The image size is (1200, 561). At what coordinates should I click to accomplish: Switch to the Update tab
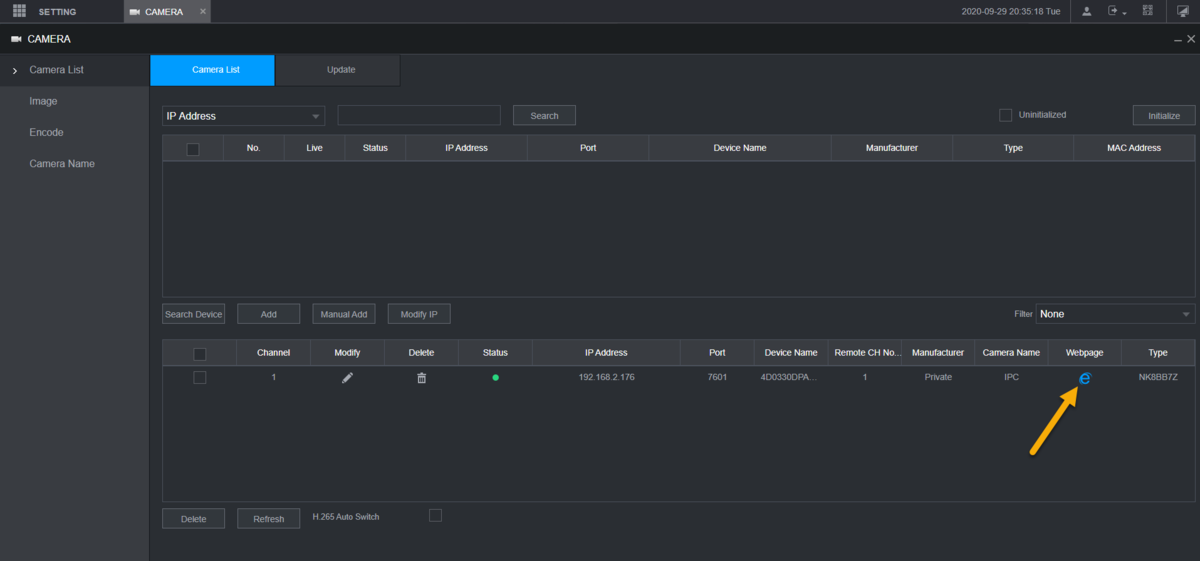(x=340, y=70)
